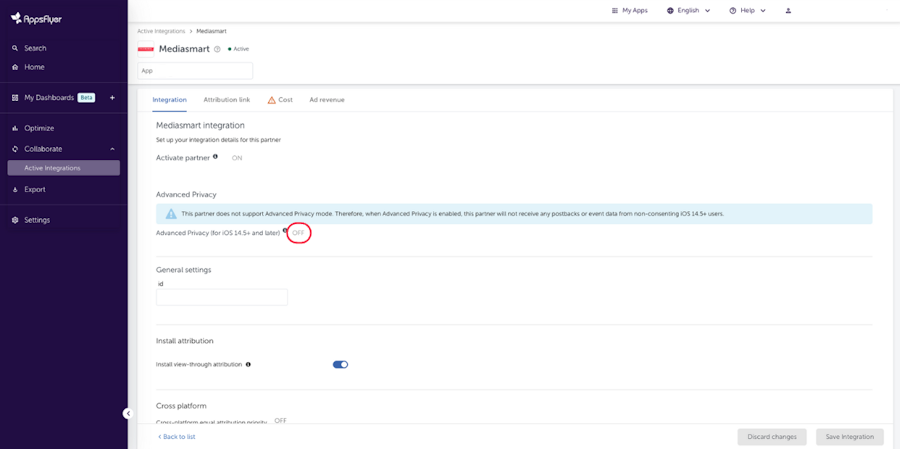Click the Export sidebar icon
The height and width of the screenshot is (449, 900).
click(15, 189)
